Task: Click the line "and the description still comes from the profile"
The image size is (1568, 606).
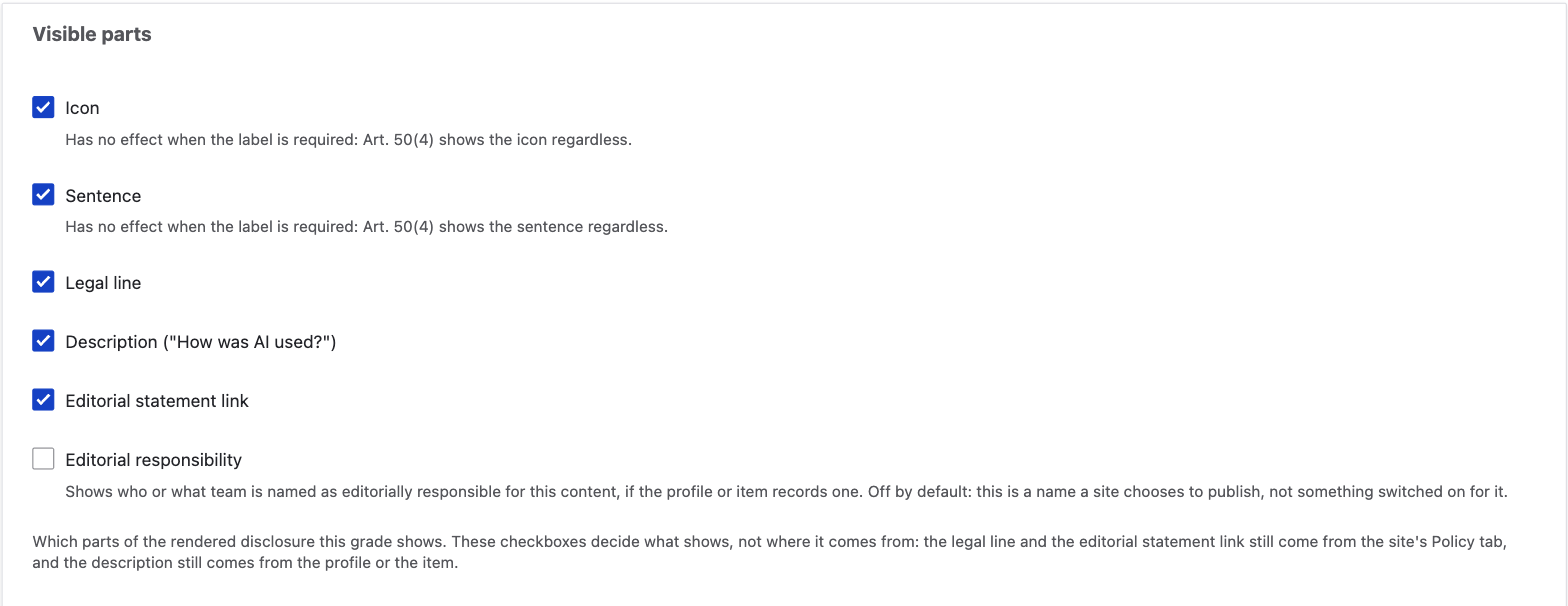Action: [x=245, y=563]
